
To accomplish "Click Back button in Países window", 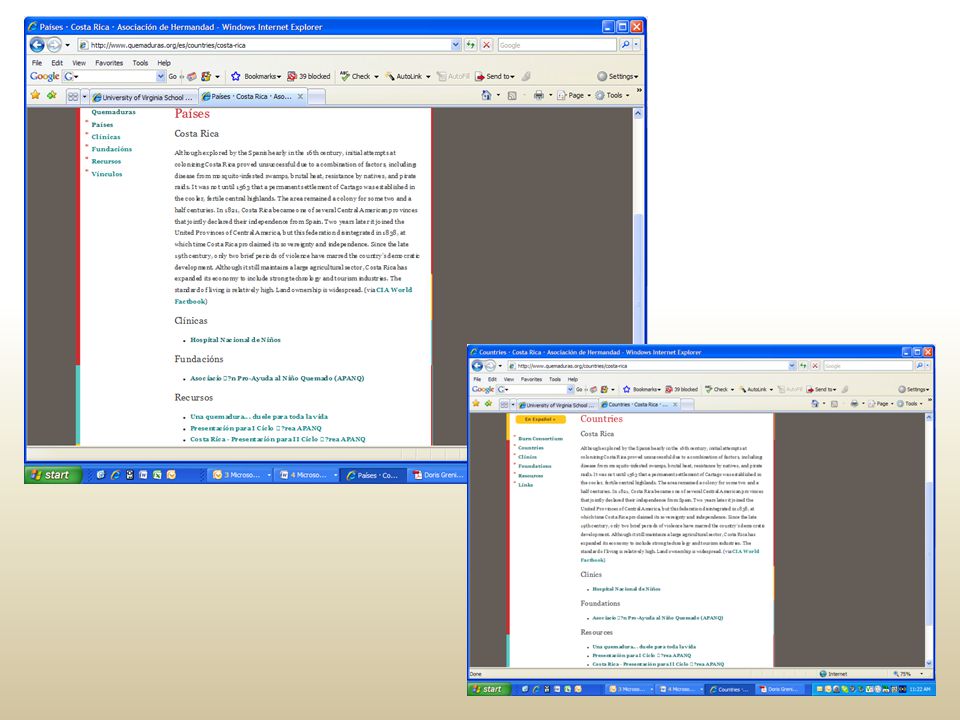I will (37, 45).
